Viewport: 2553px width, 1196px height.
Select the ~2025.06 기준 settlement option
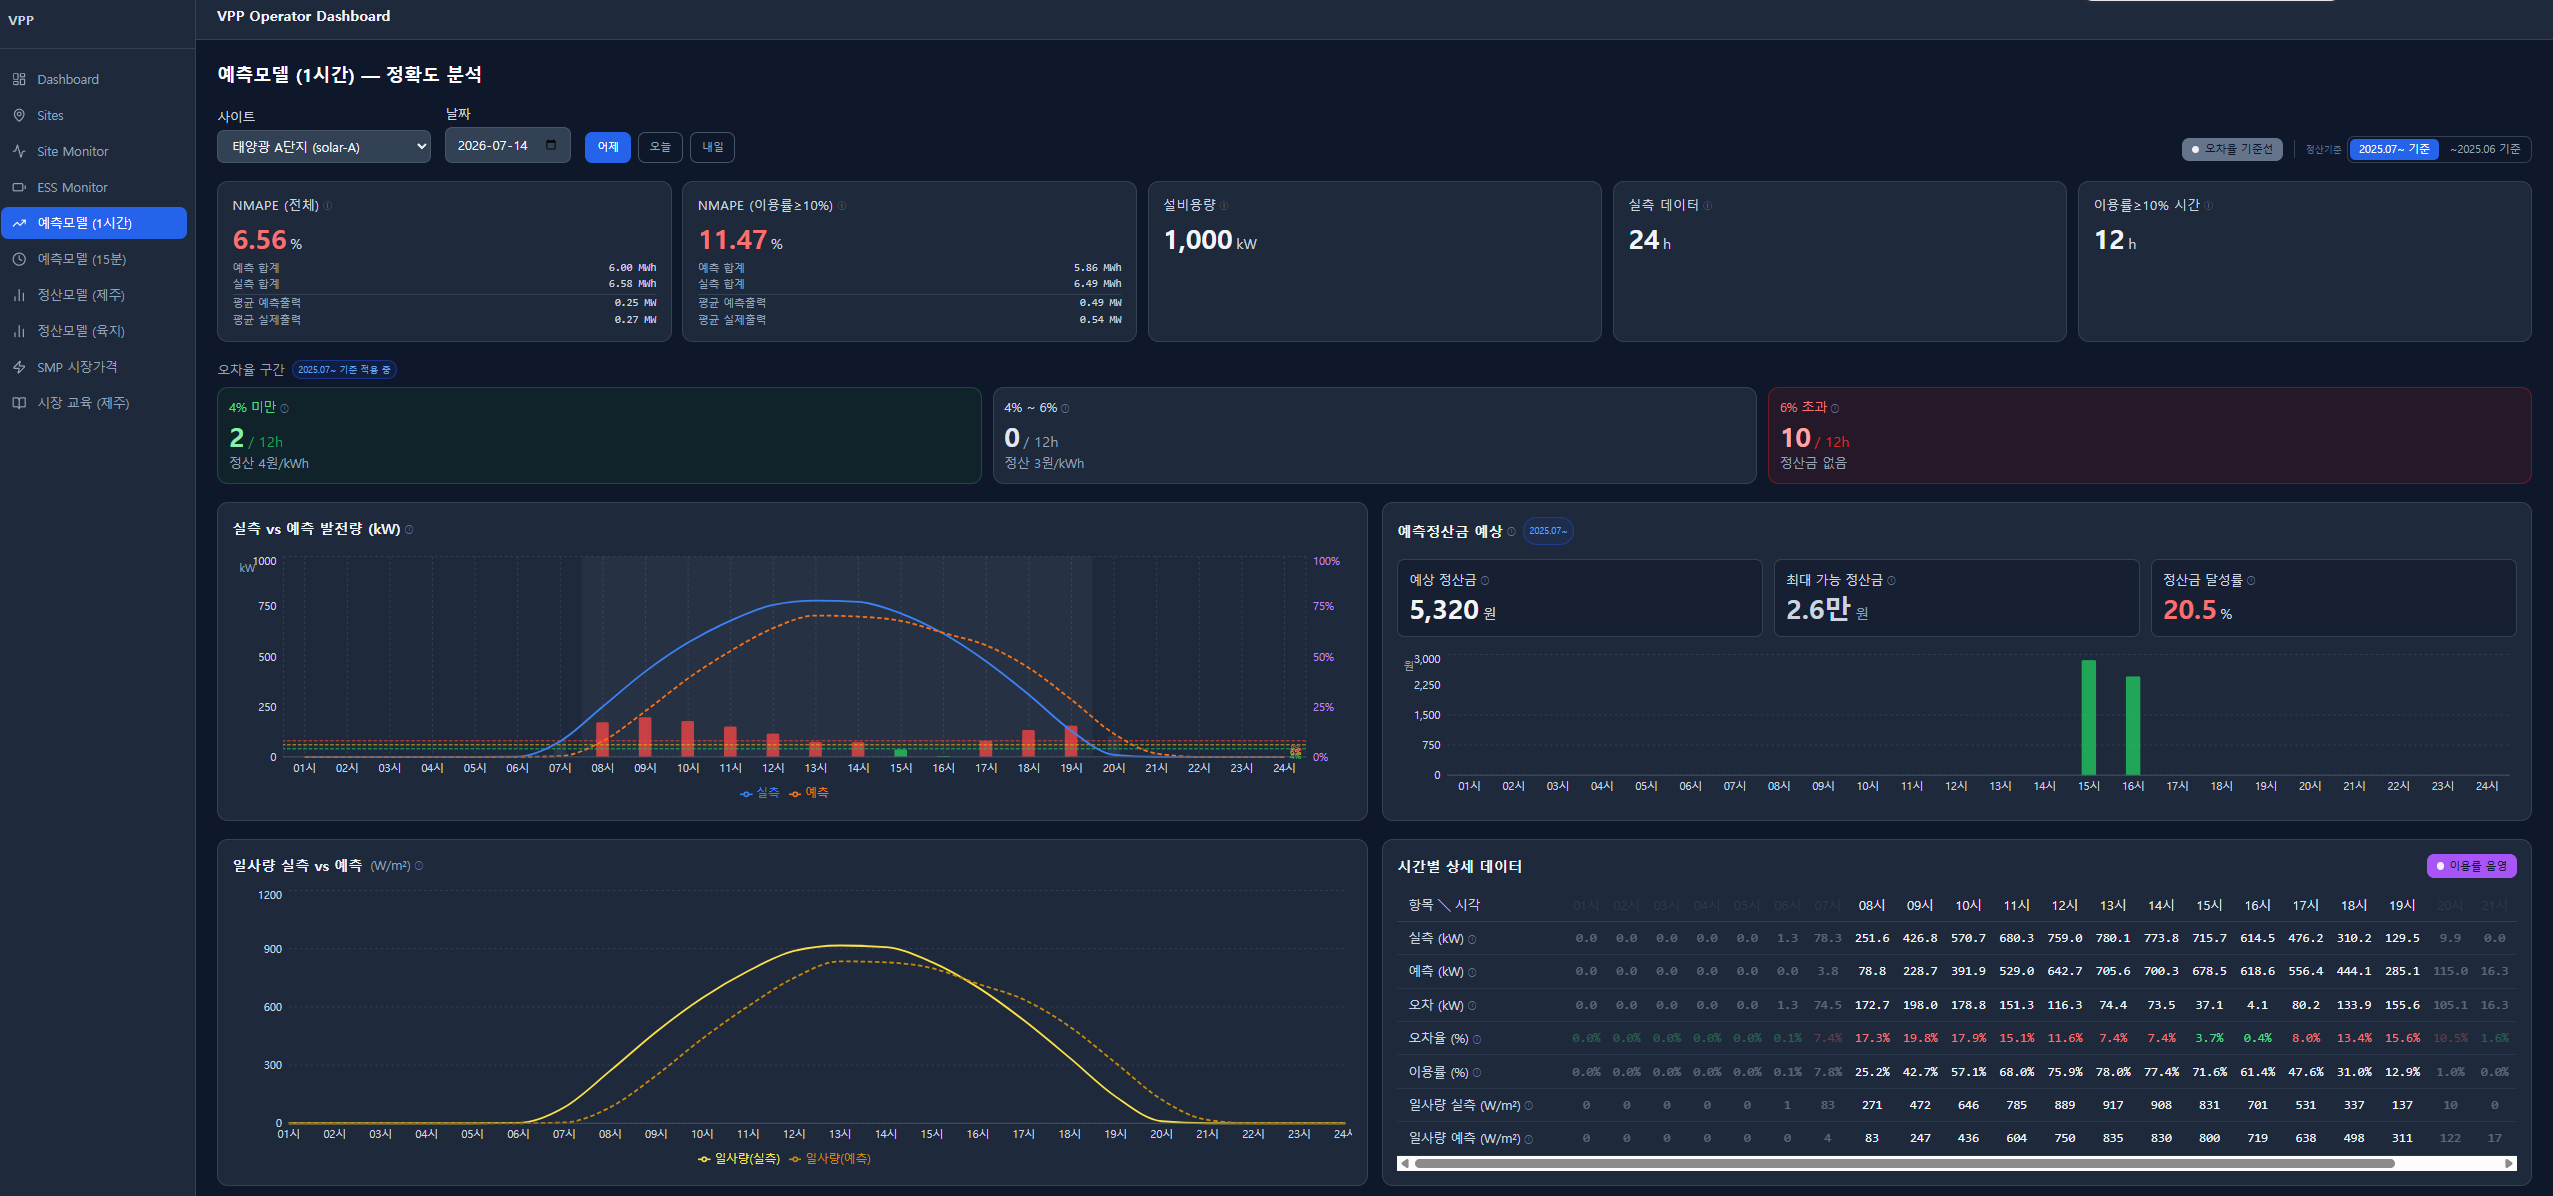coord(2484,149)
